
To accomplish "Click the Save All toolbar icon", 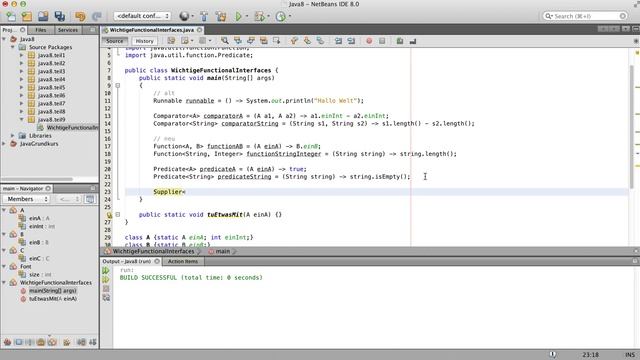I will pos(60,16).
